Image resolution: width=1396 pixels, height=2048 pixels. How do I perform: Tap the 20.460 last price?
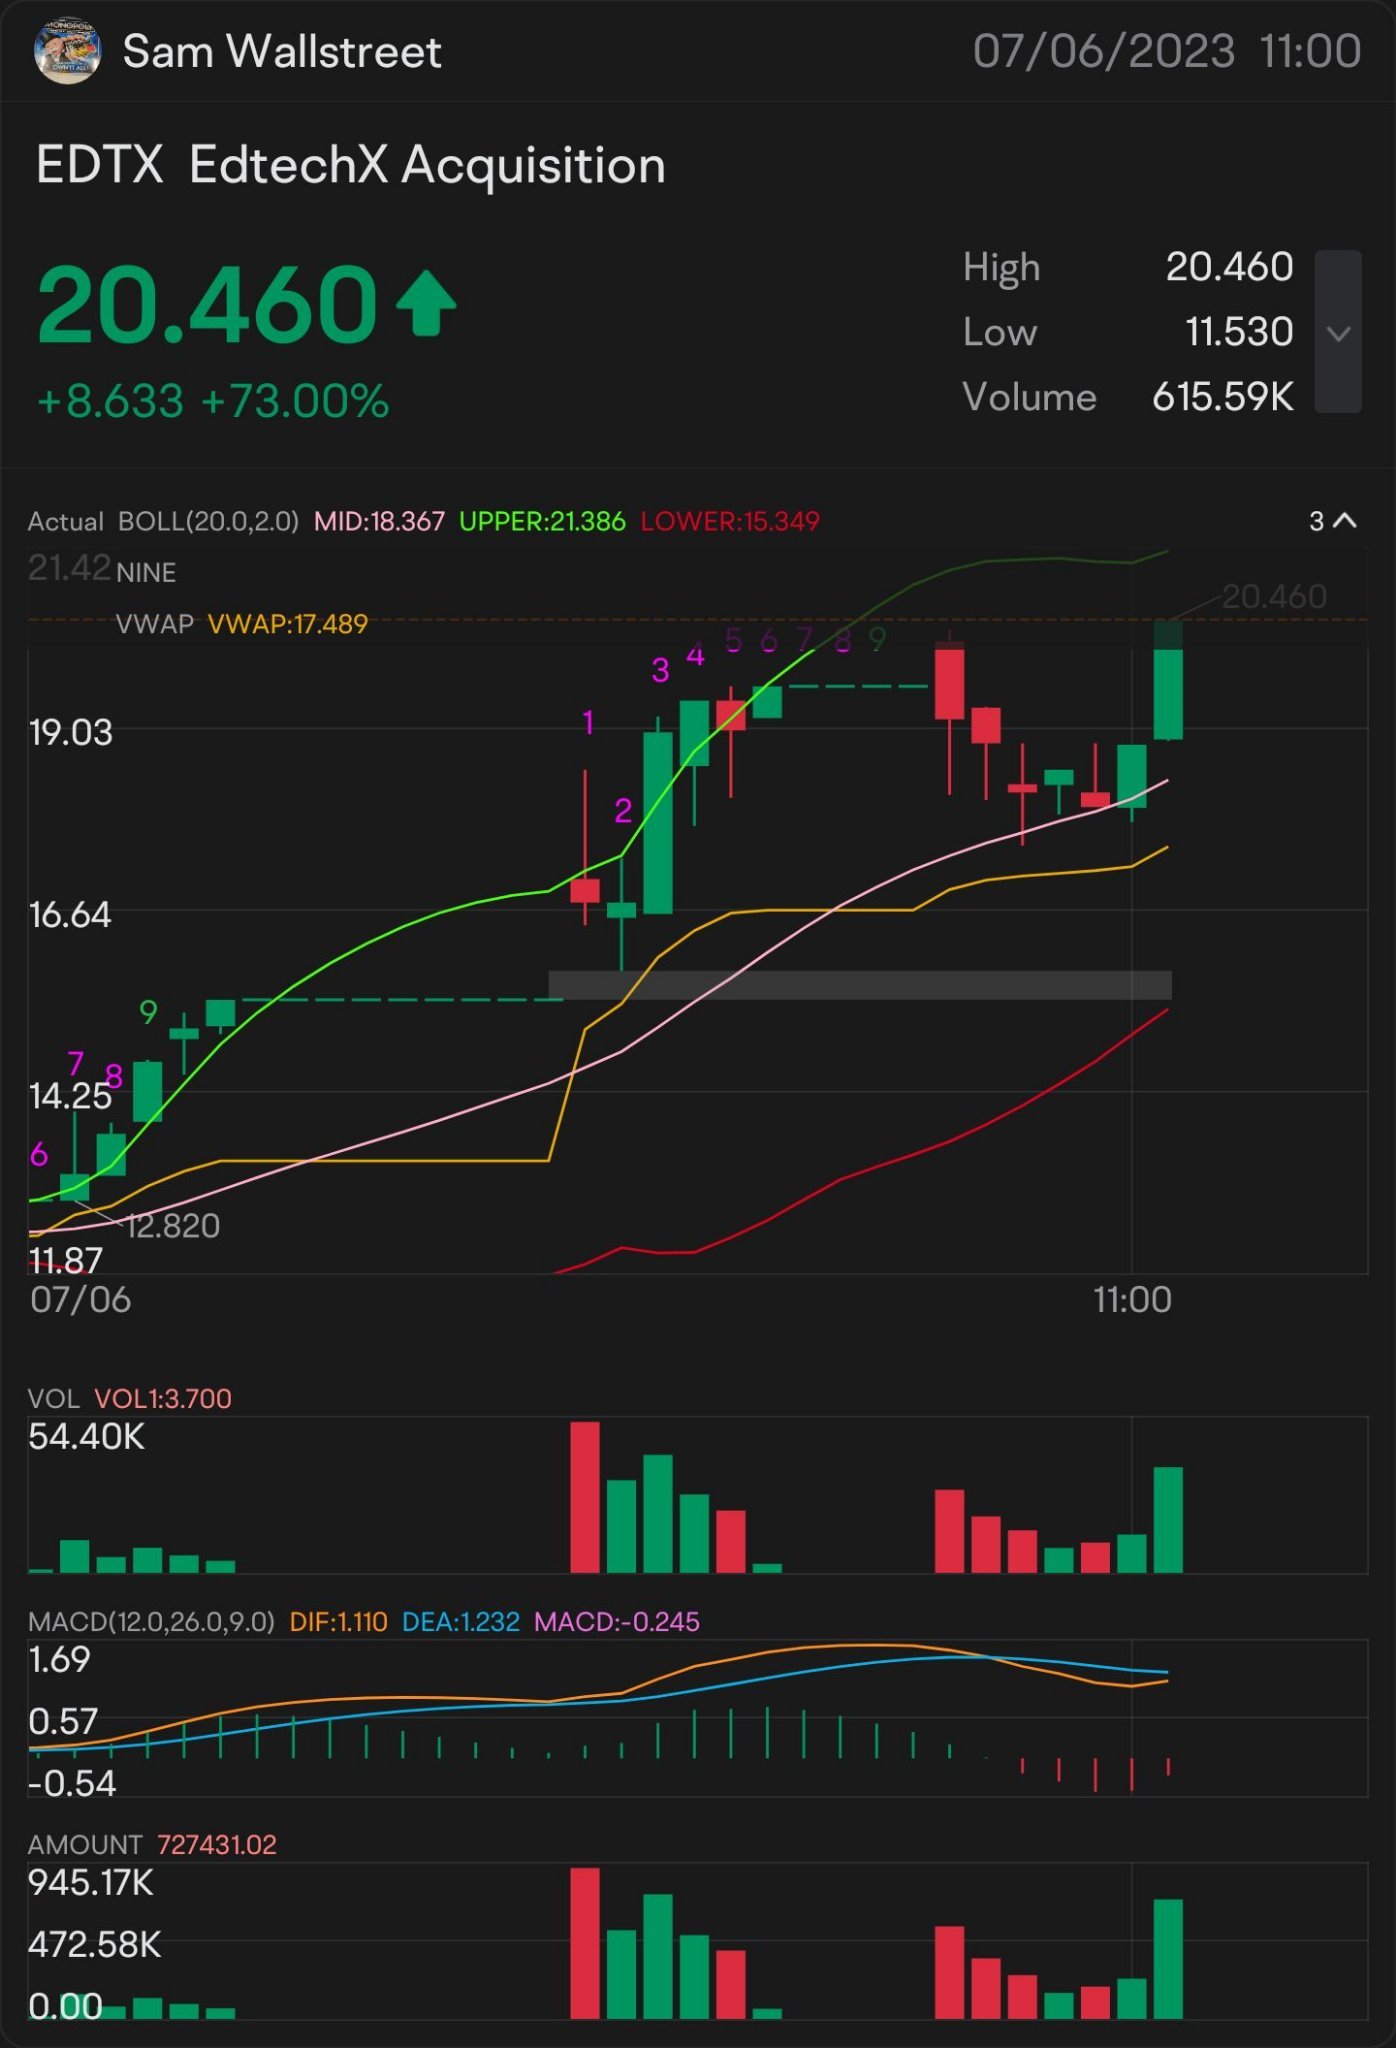tap(207, 304)
